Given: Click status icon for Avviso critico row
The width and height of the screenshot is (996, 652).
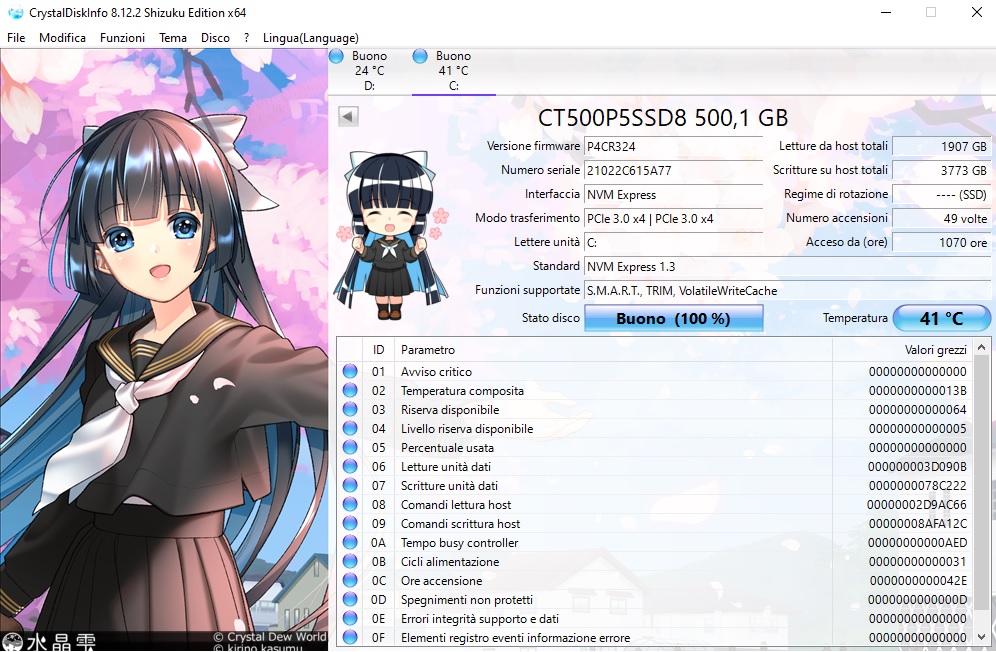Looking at the screenshot, I should (x=350, y=371).
